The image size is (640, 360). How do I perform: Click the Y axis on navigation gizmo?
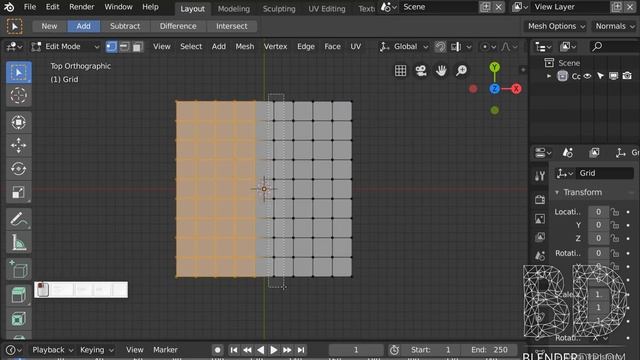coord(494,67)
